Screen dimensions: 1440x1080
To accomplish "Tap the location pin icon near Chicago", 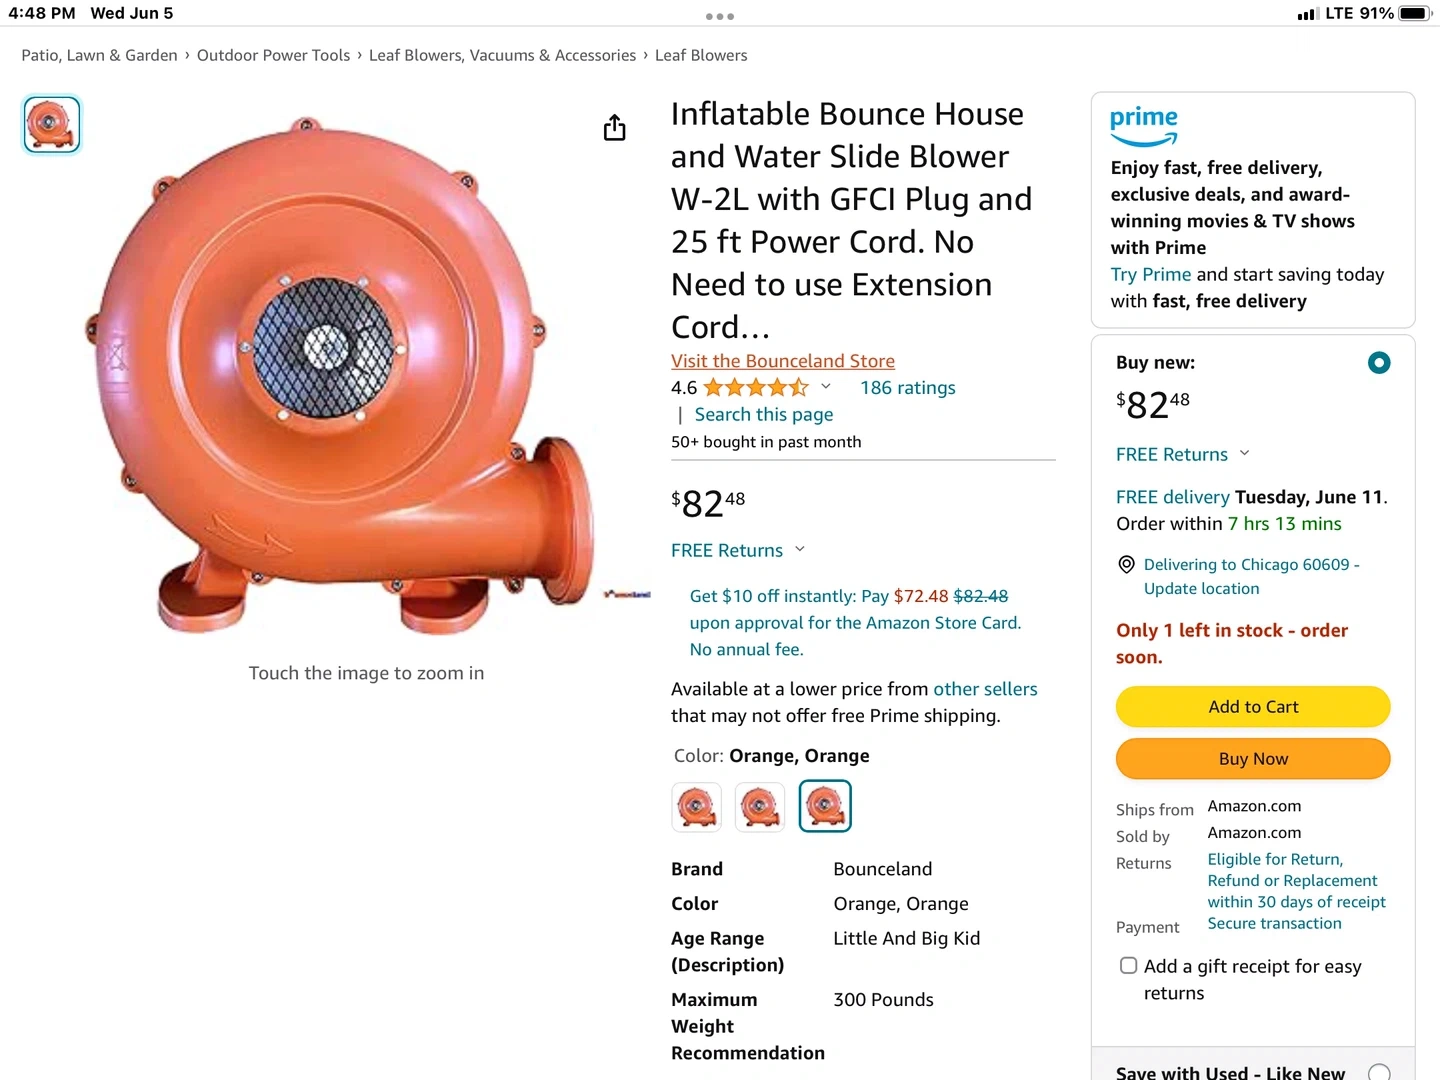I will 1126,565.
